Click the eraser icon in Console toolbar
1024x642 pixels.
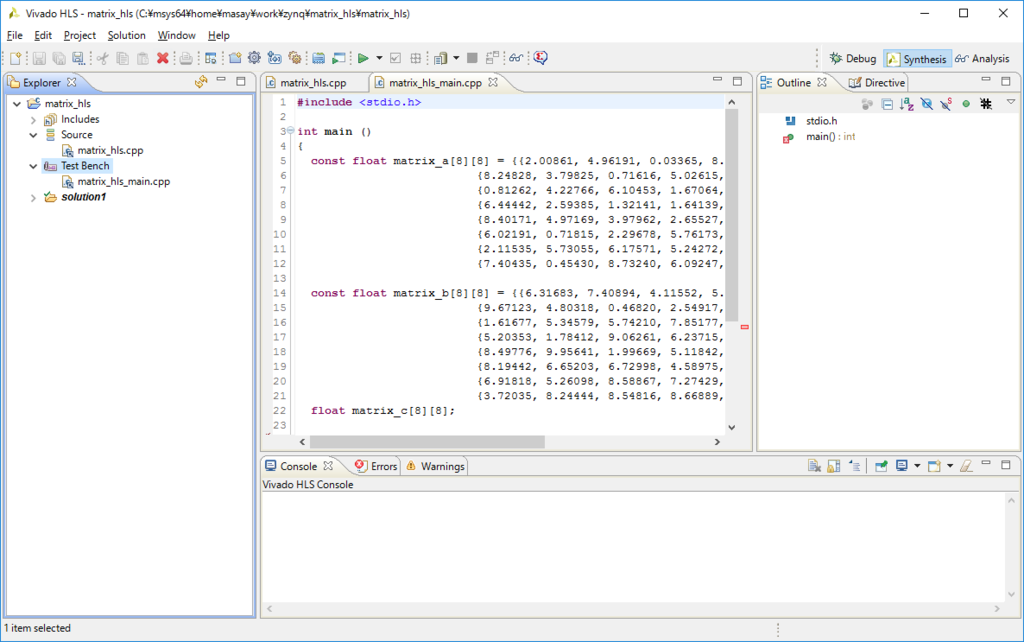(966, 466)
